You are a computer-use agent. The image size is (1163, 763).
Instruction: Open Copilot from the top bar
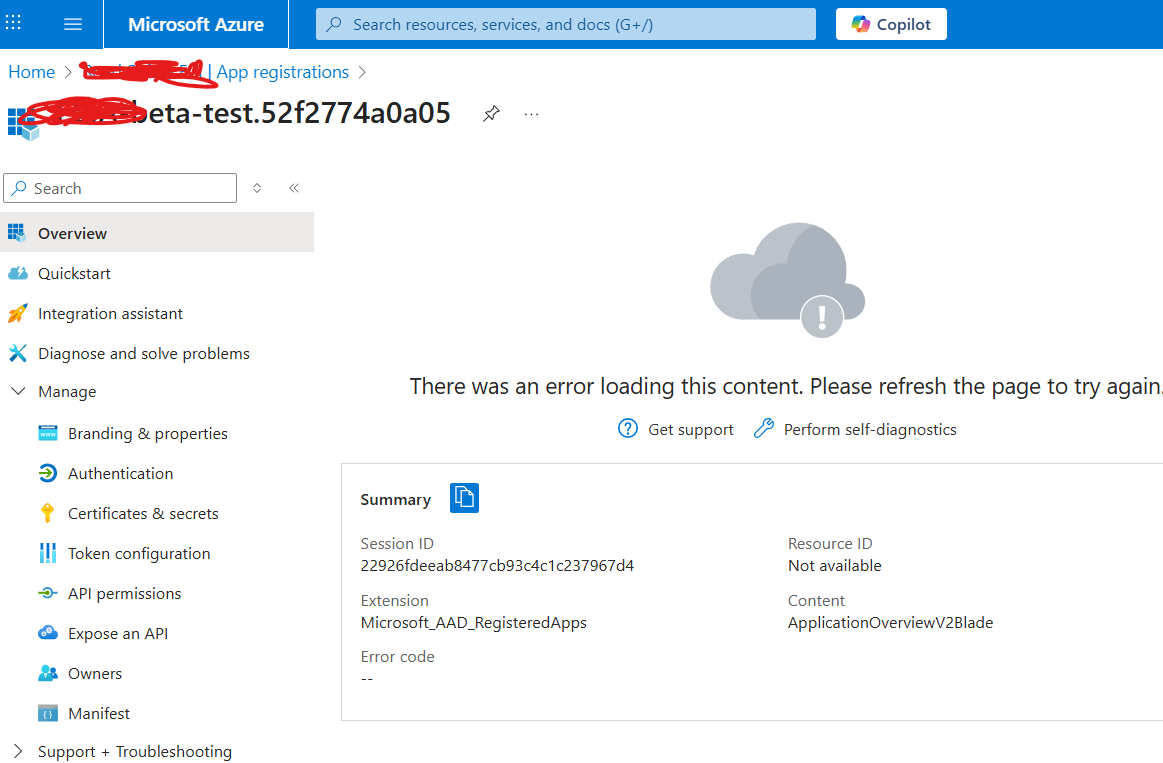click(891, 24)
